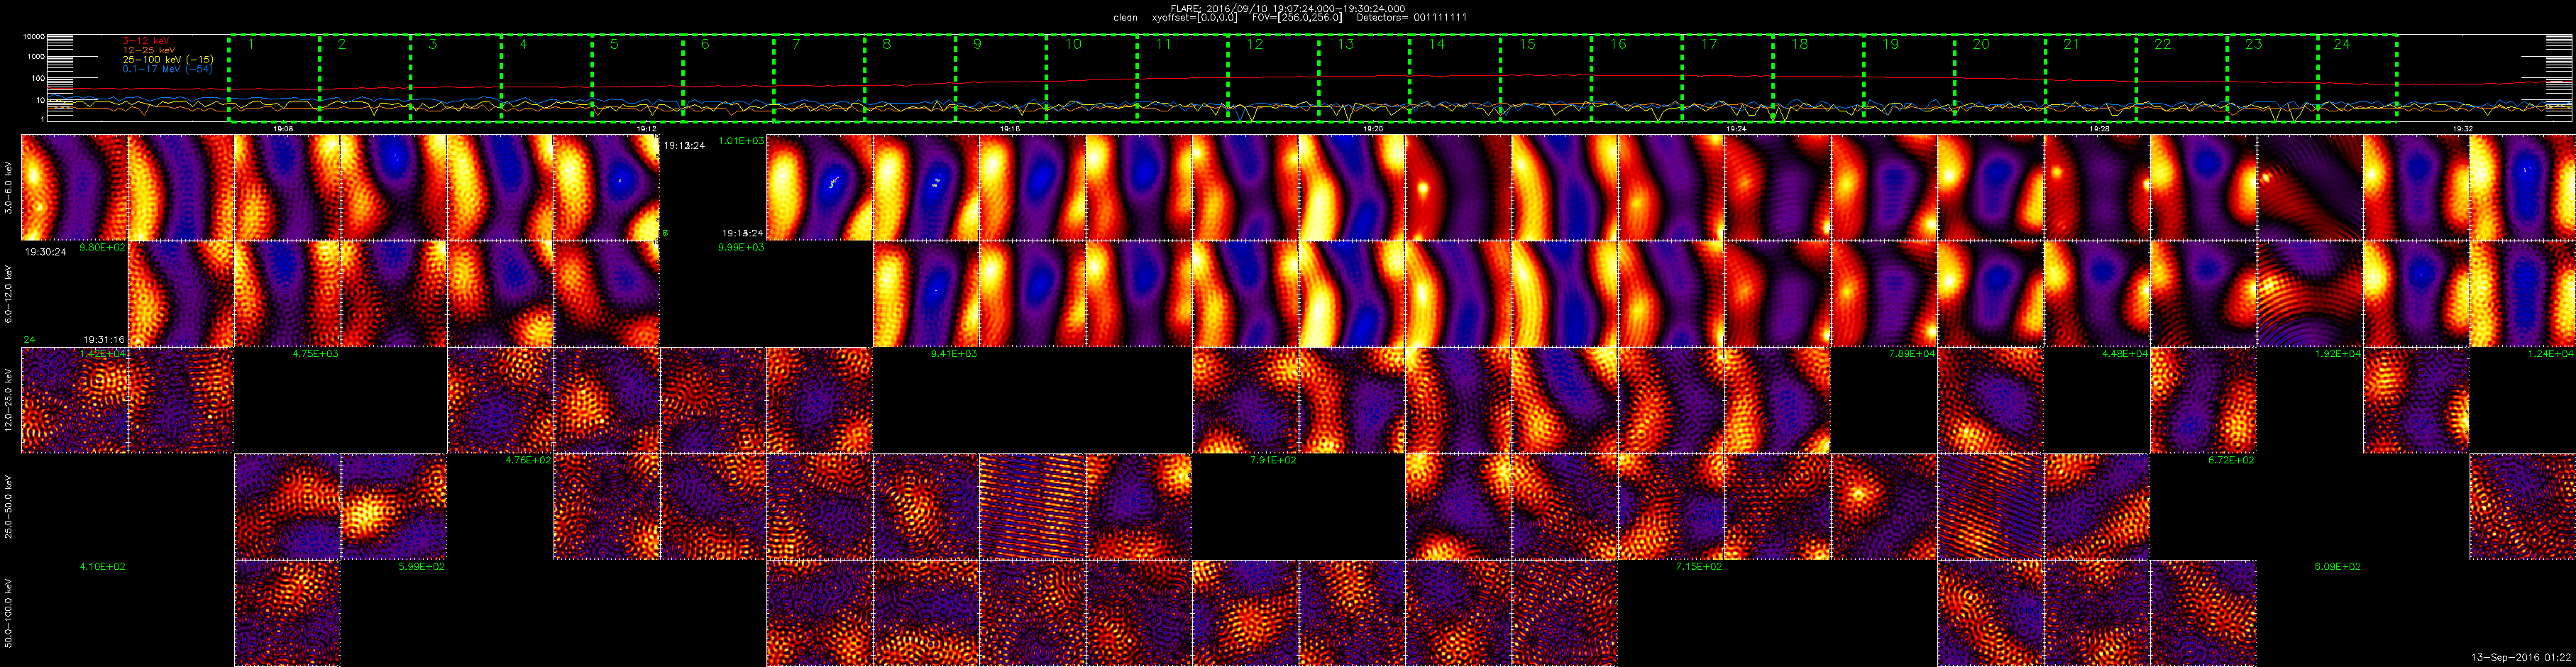
Task: Click the 1.01E+03 value label
Action: point(741,141)
